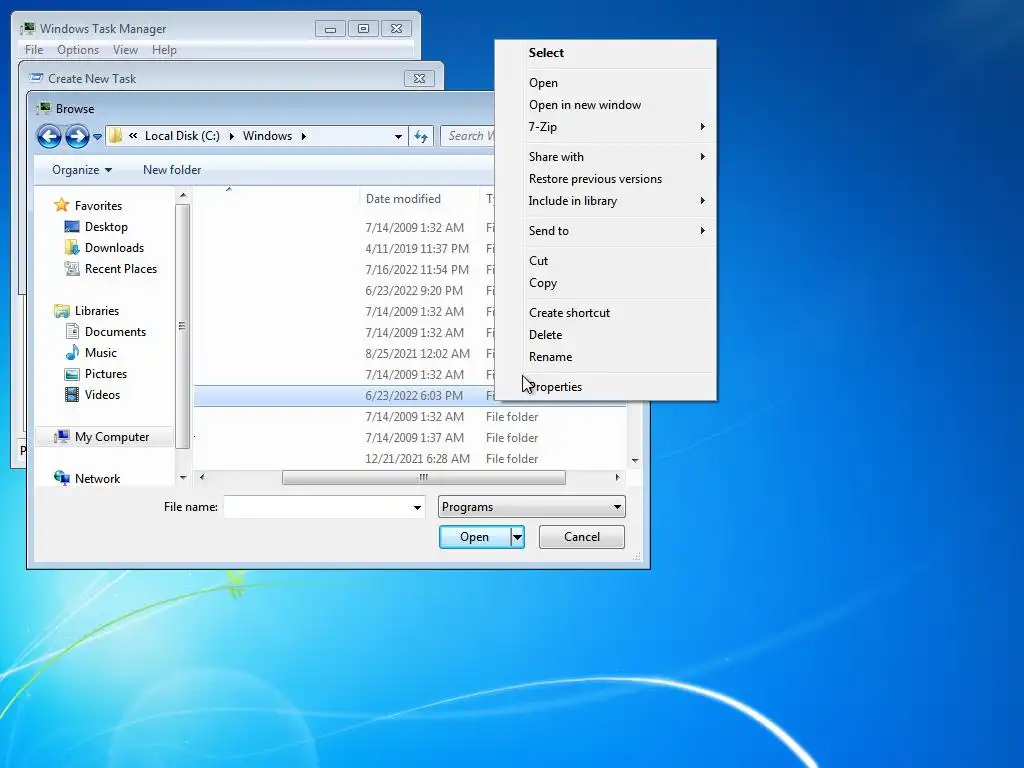This screenshot has height=768, width=1024.
Task: Choose Create shortcut in context menu
Action: point(569,313)
